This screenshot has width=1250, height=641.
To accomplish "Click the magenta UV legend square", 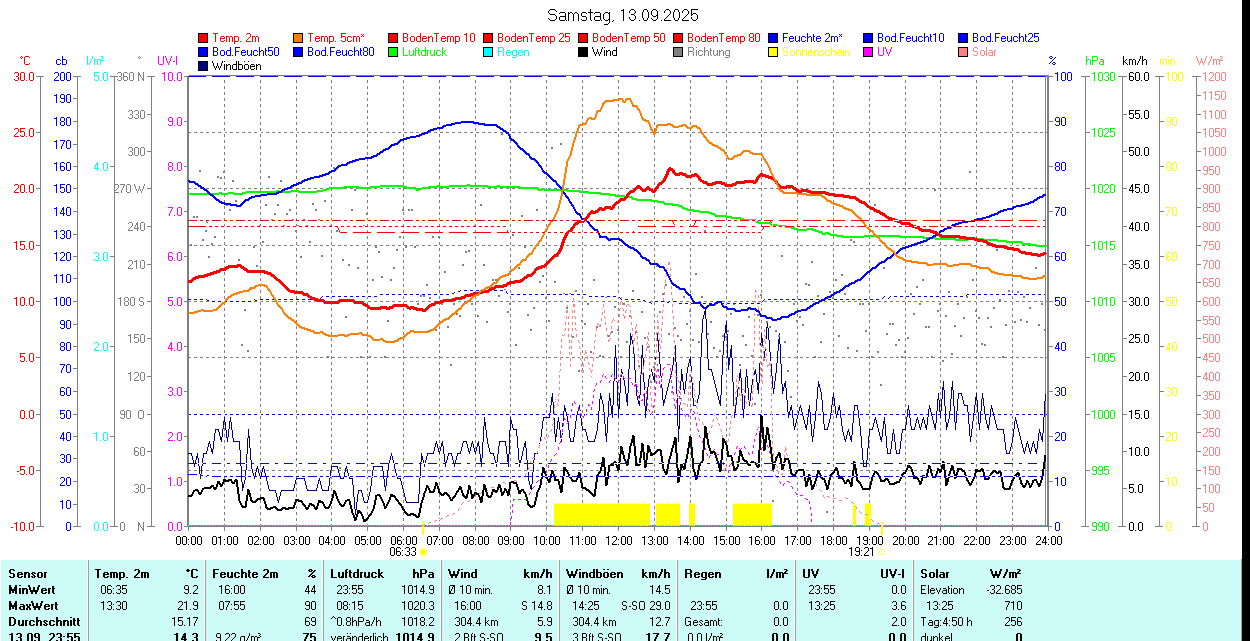I will (x=869, y=52).
